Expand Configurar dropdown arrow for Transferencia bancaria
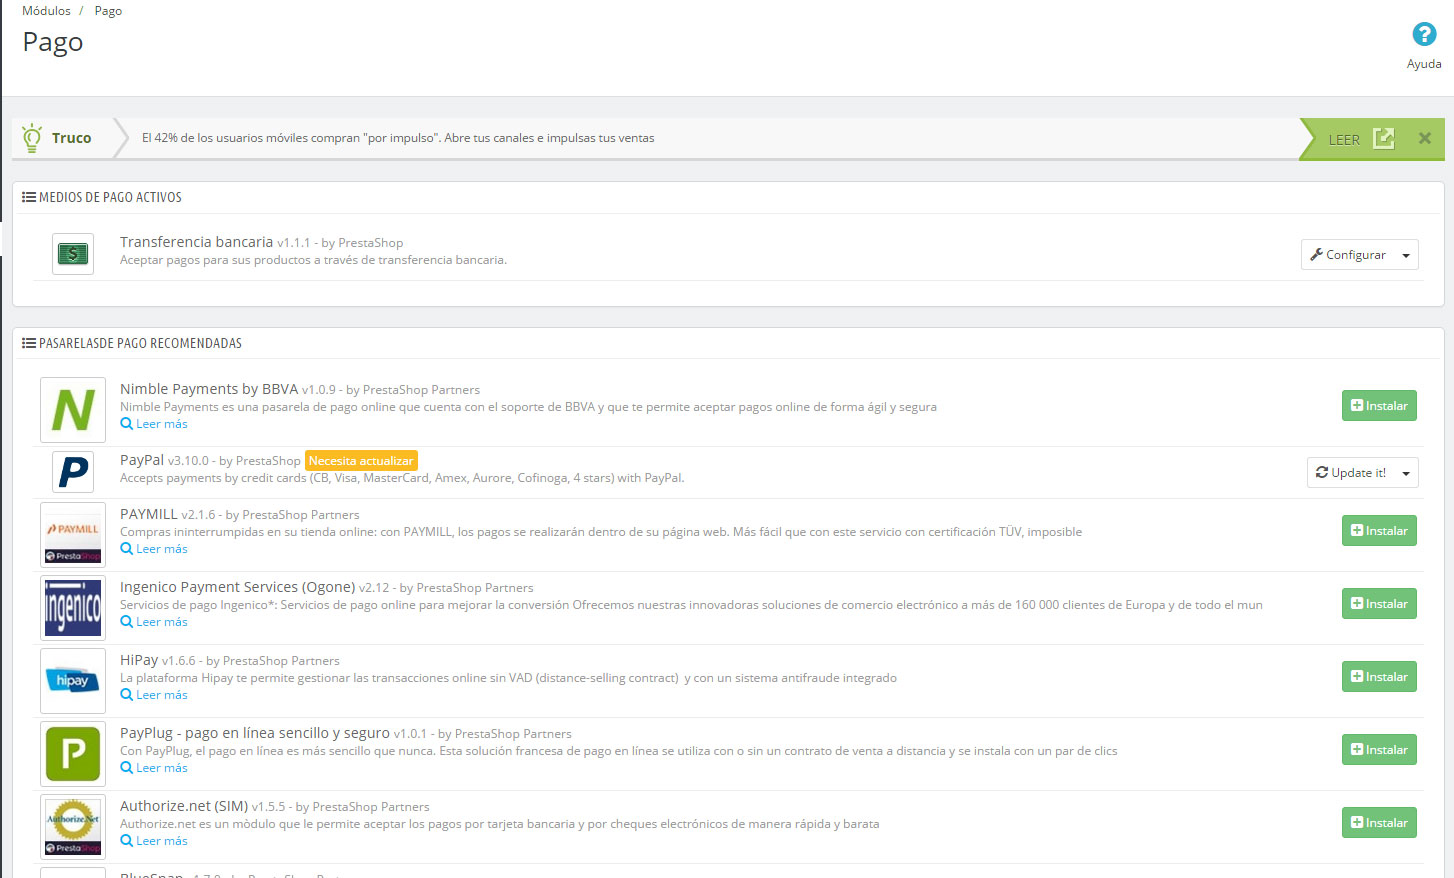The width and height of the screenshot is (1454, 878). coord(1406,255)
